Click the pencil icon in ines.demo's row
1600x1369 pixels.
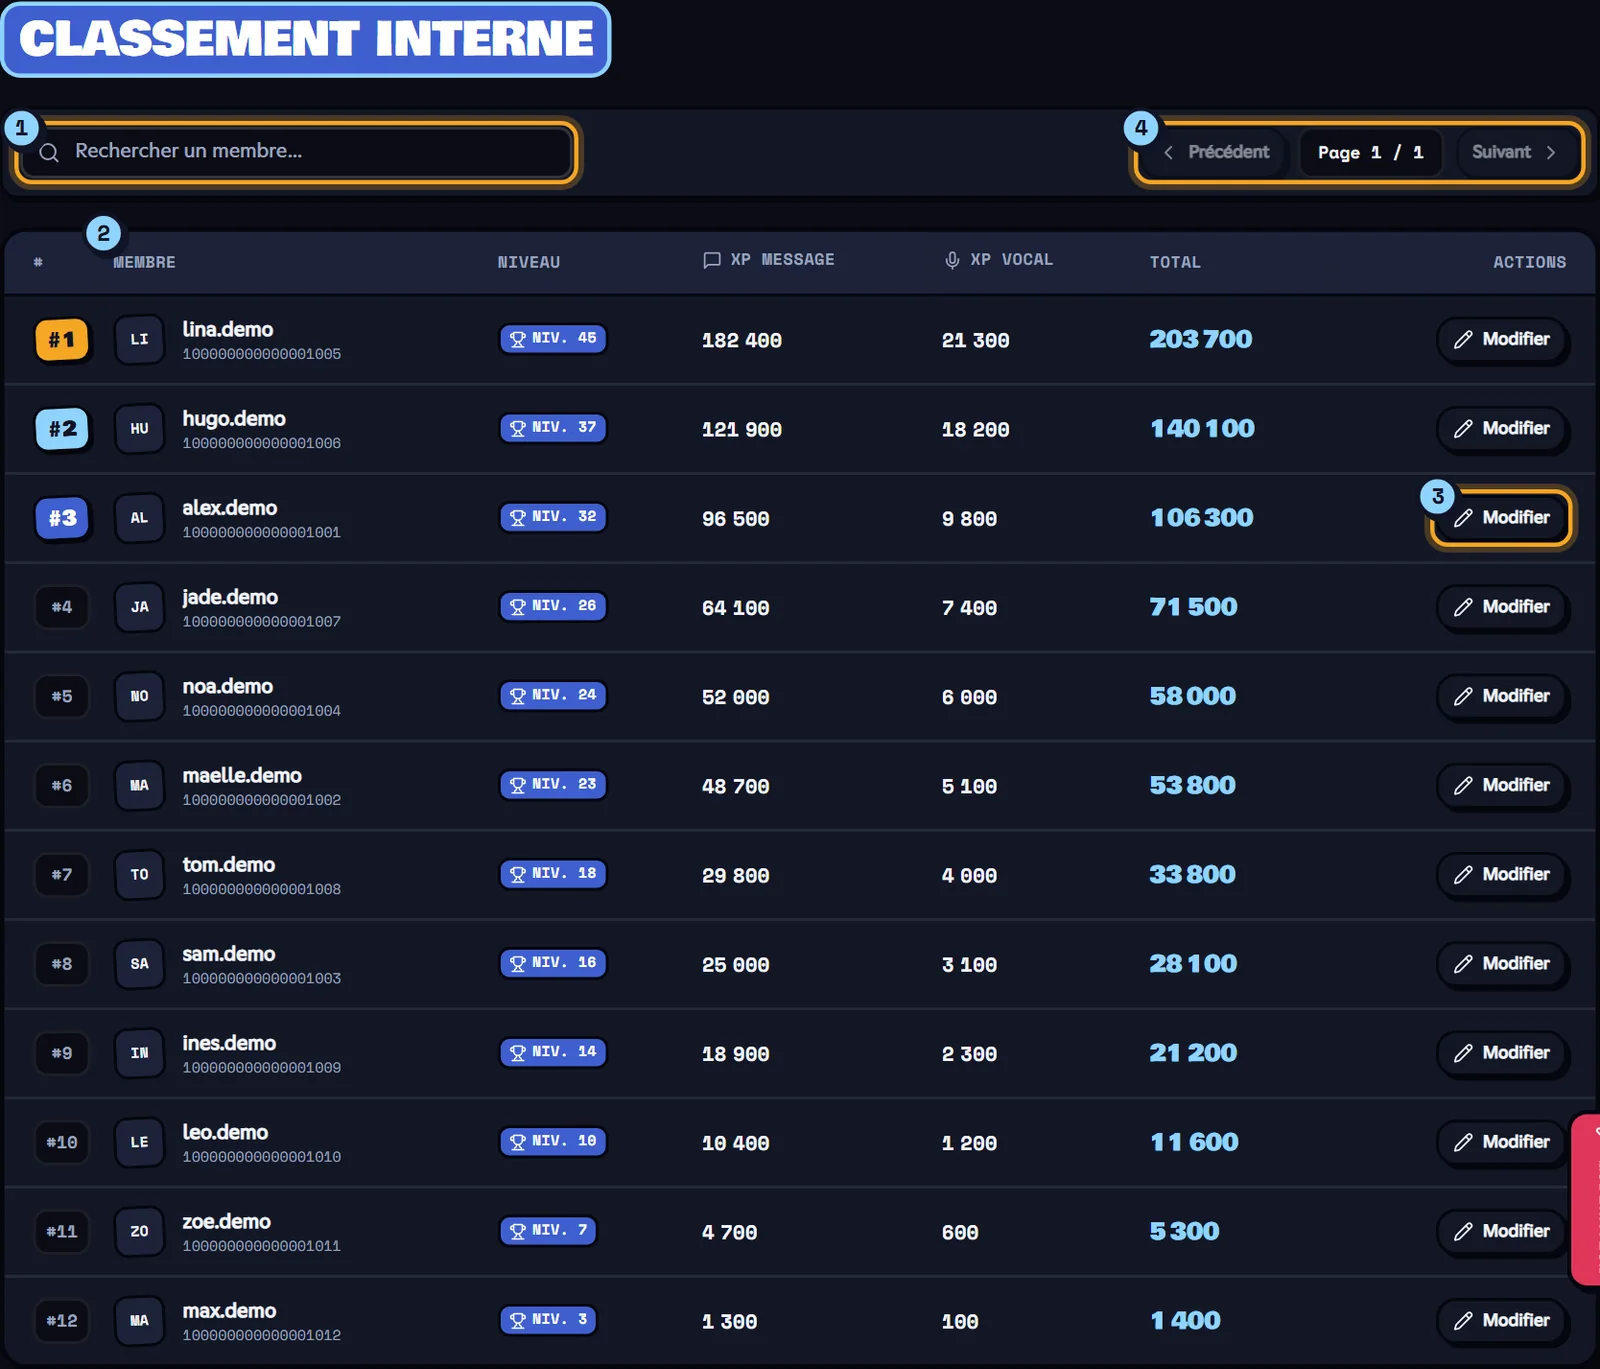1463,1053
